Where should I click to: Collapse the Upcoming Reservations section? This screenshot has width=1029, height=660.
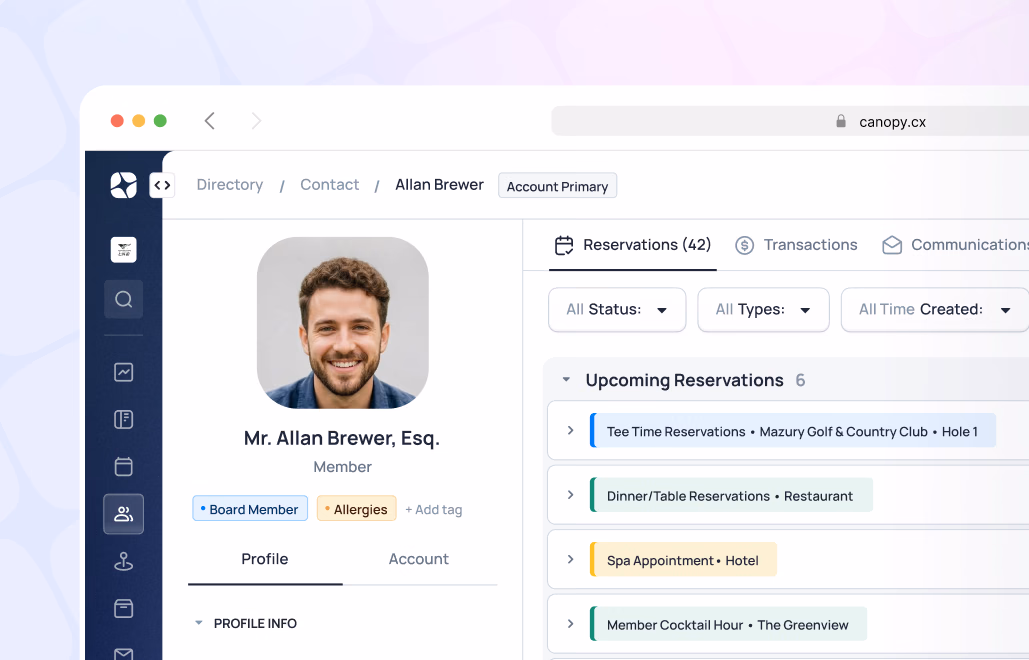[566, 380]
